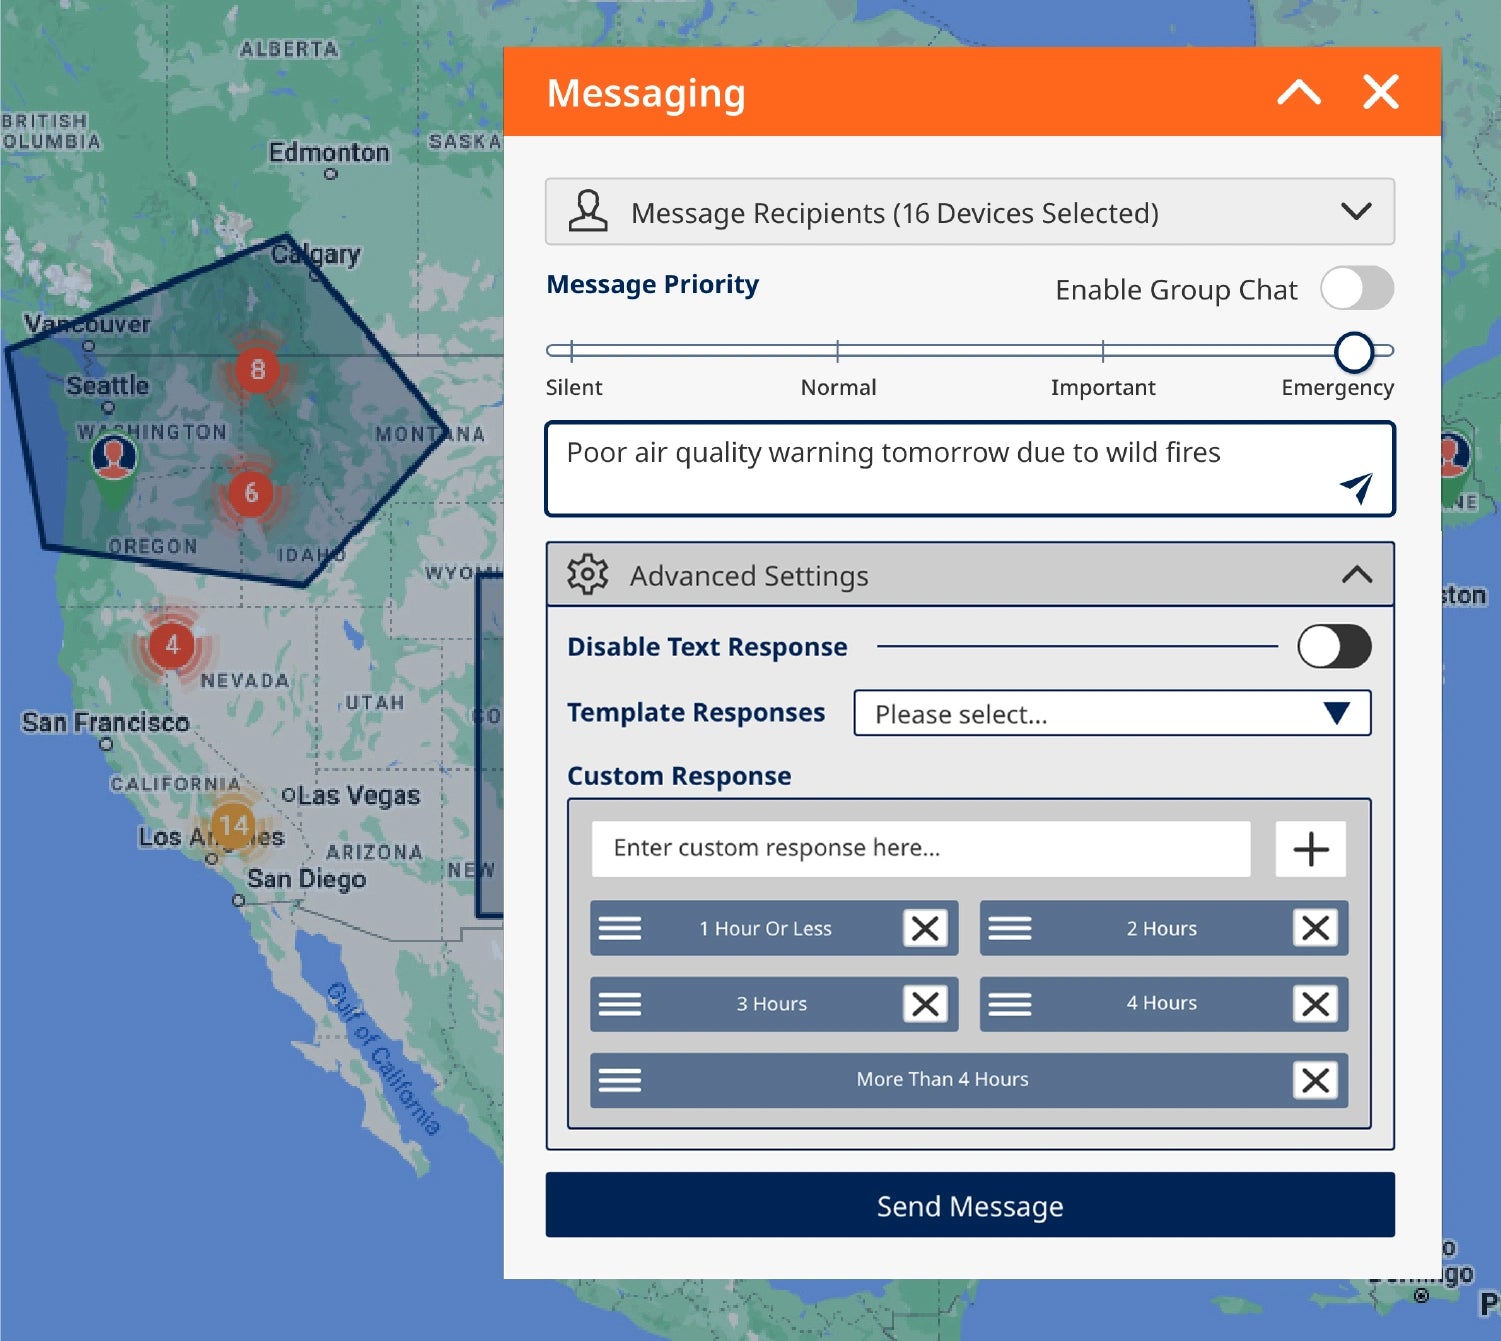This screenshot has height=1341, width=1501.
Task: Remove the 4 Hours response
Action: tap(1316, 1004)
